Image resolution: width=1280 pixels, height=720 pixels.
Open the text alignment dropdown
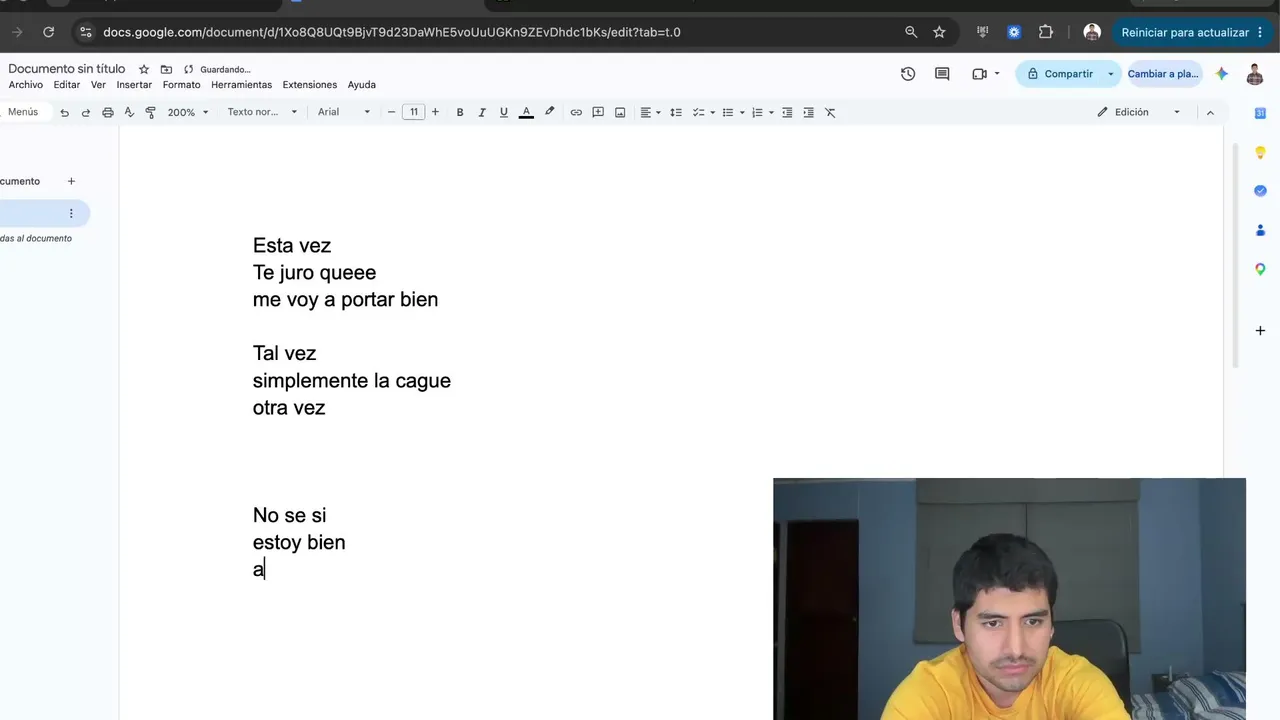click(x=650, y=112)
